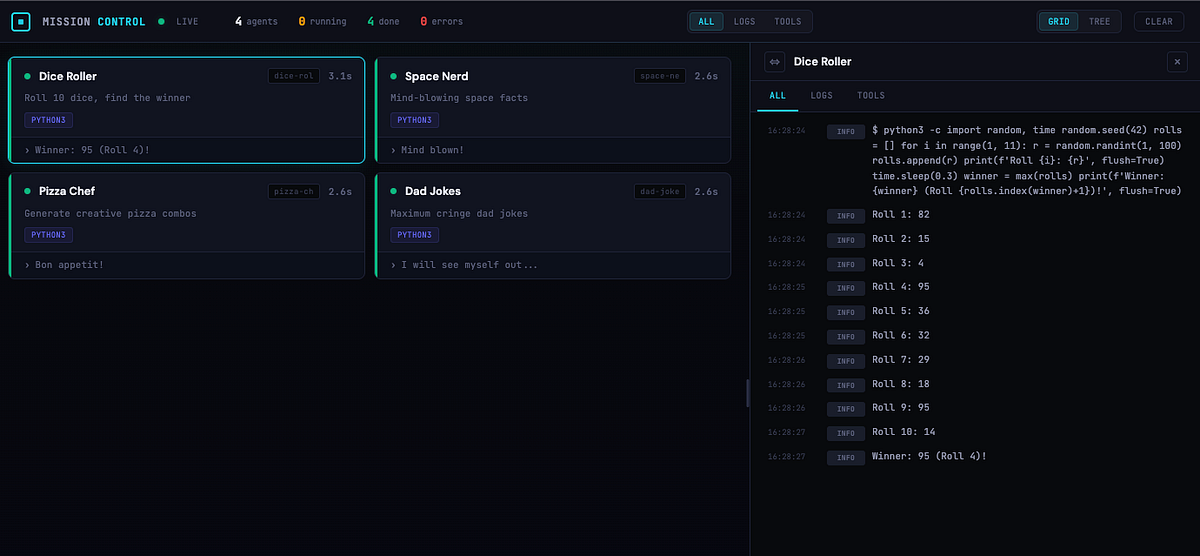The width and height of the screenshot is (1200, 556).
Task: Click the 'Roll 5: 36' log entry
Action: (x=973, y=311)
